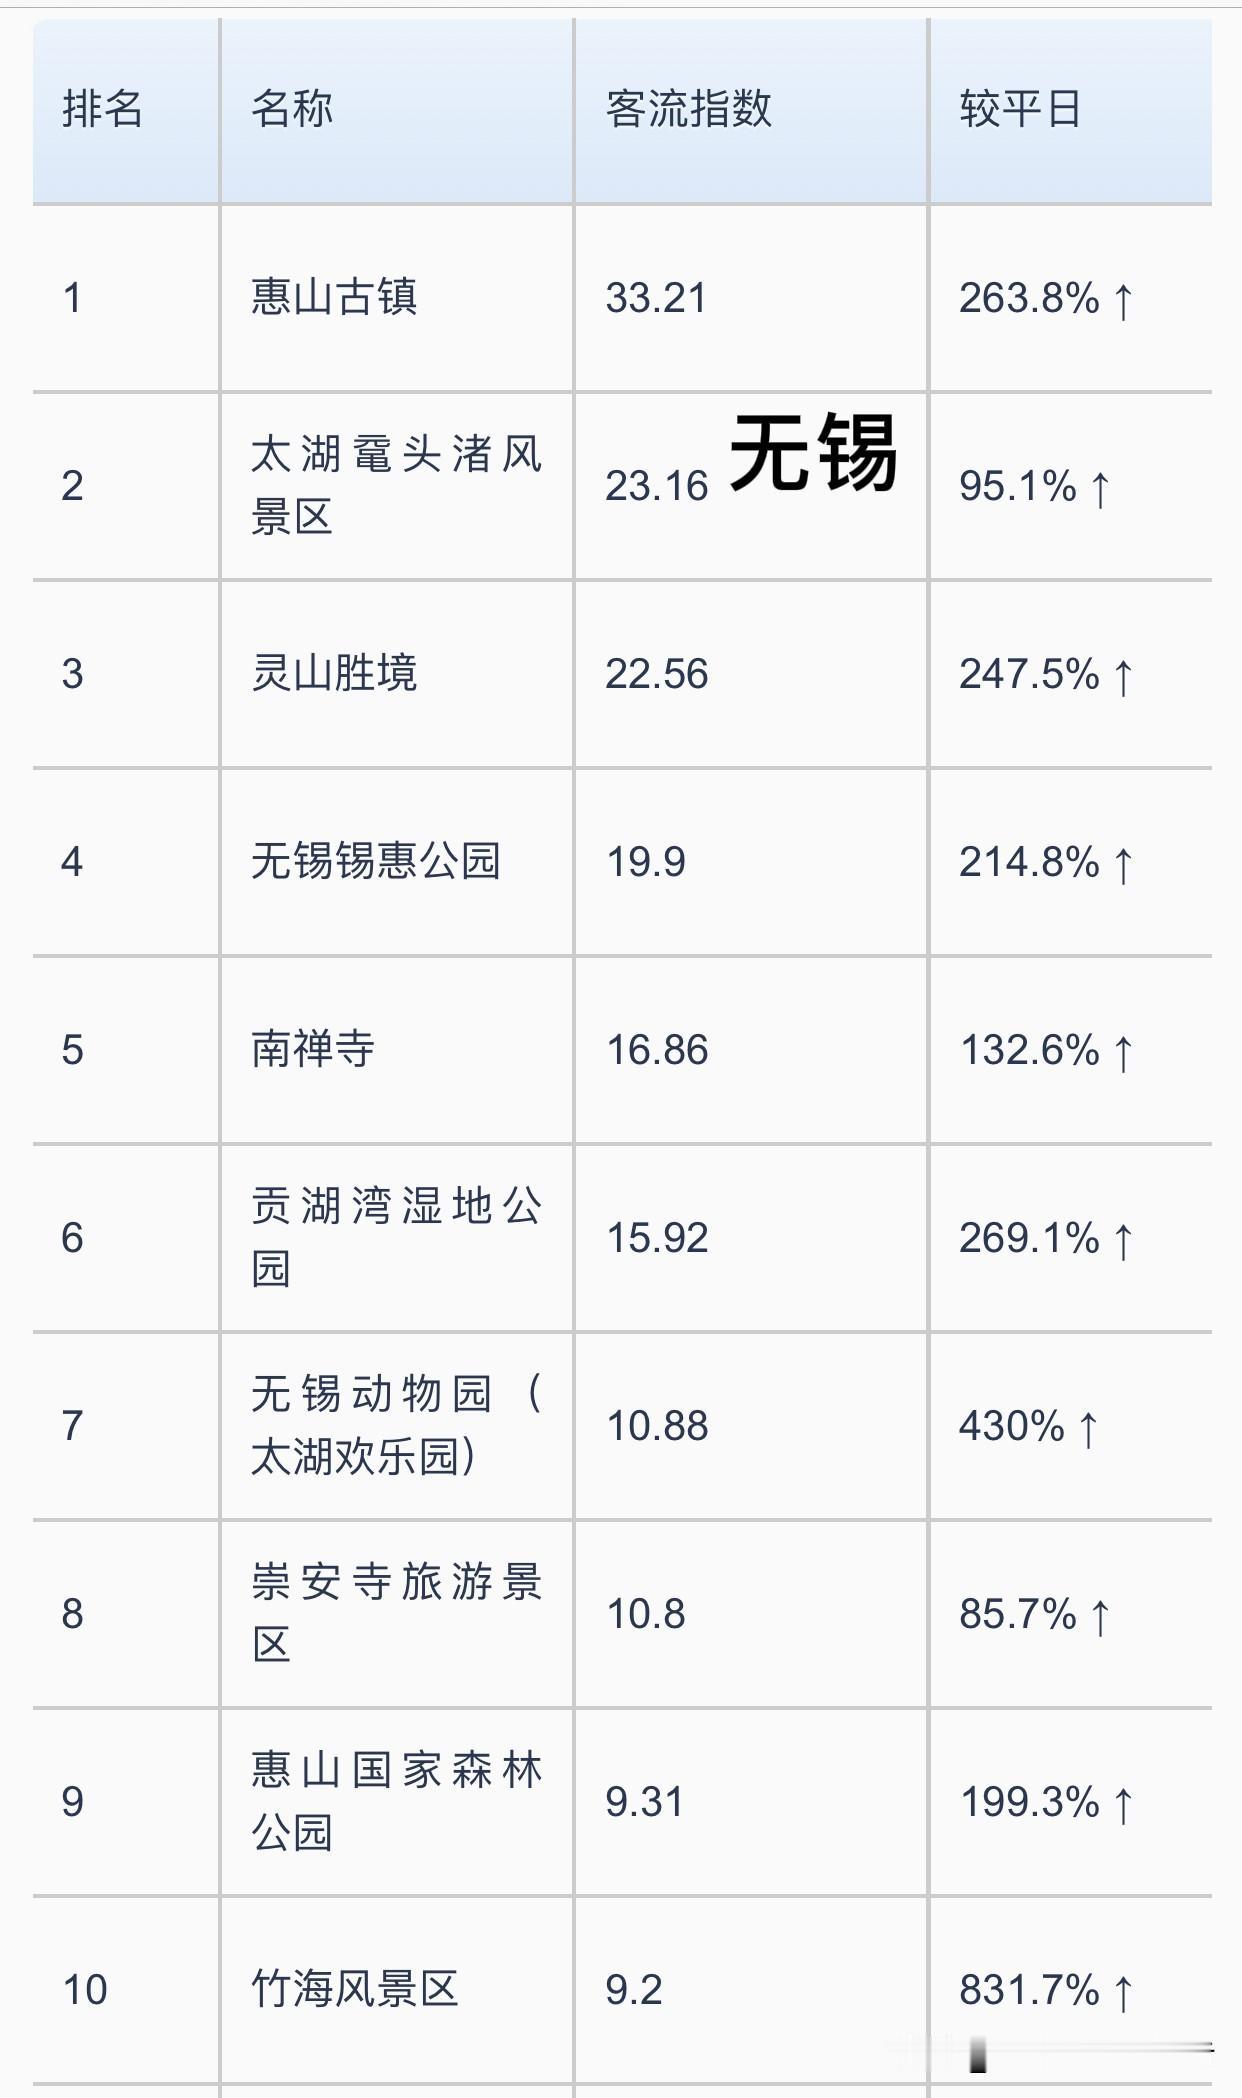1242x2098 pixels.
Task: Click 惠山国家森林公园 entry
Action: [x=397, y=1801]
